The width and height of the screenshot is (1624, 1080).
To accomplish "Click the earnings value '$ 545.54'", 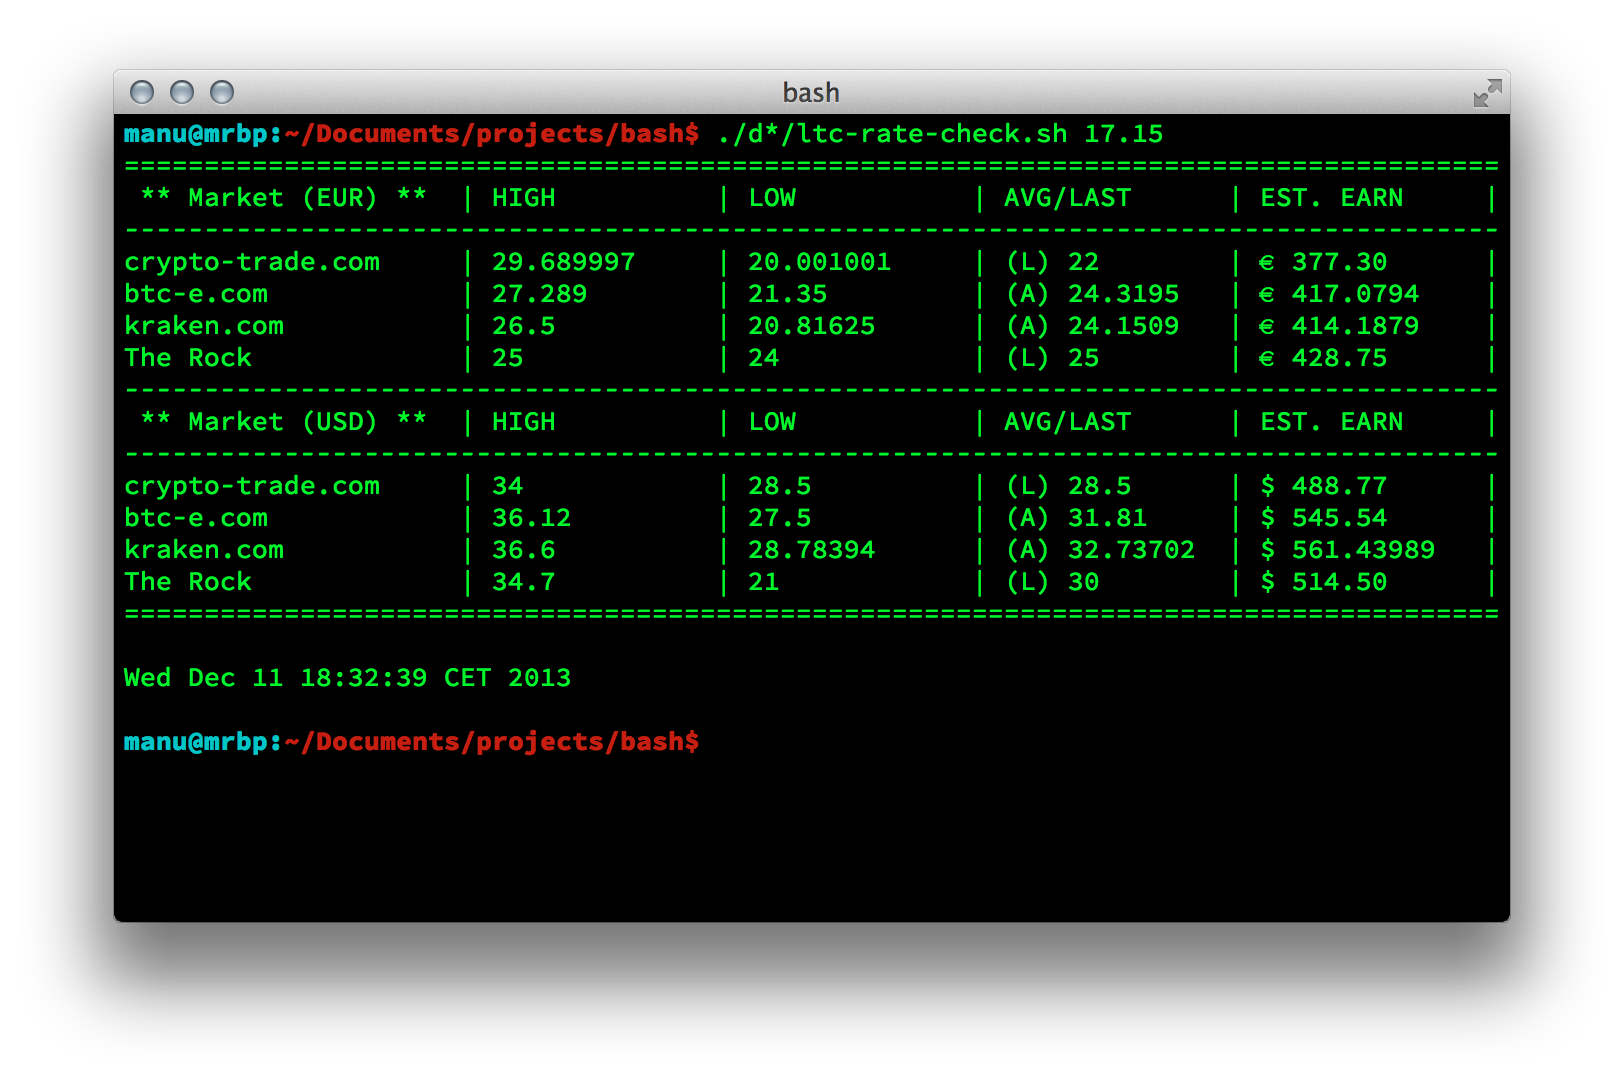I will pyautogui.click(x=1323, y=518).
